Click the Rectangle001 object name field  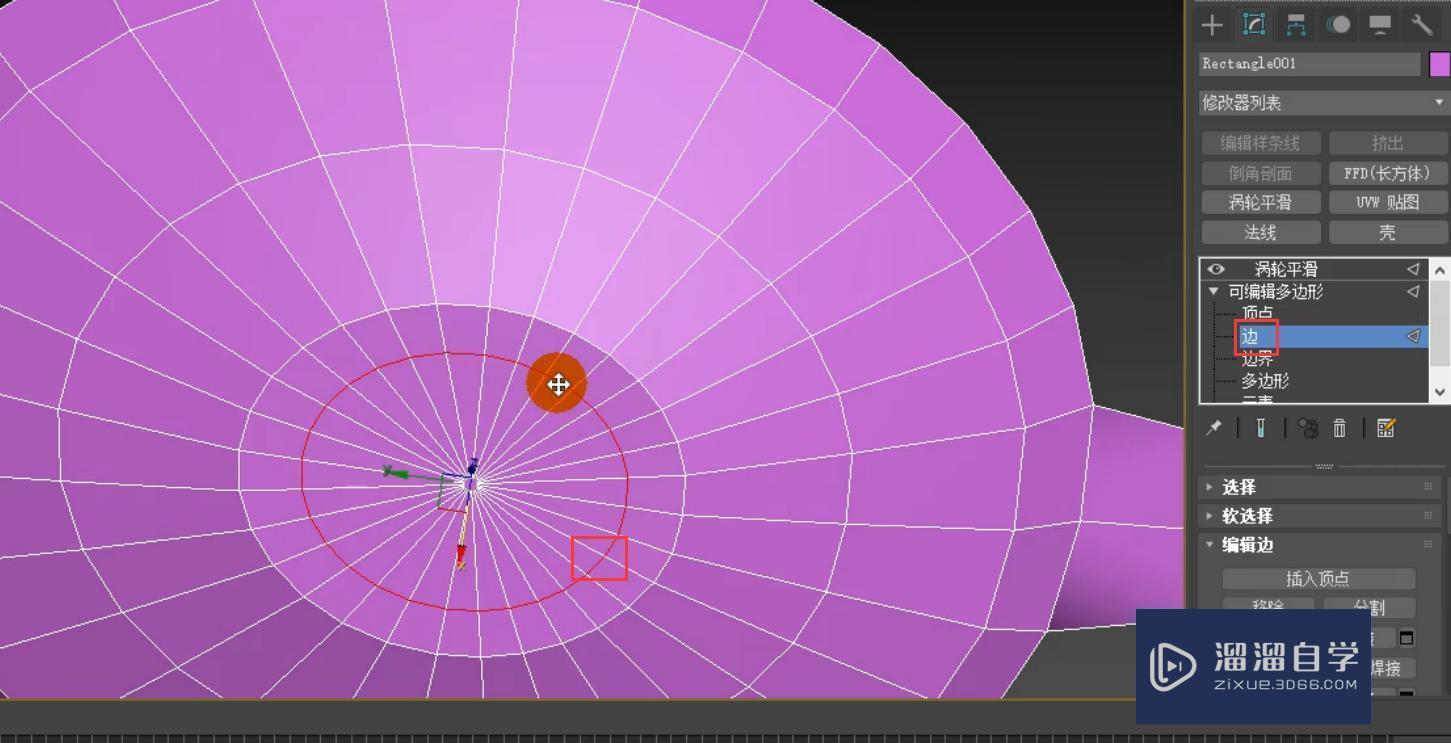pyautogui.click(x=1309, y=64)
